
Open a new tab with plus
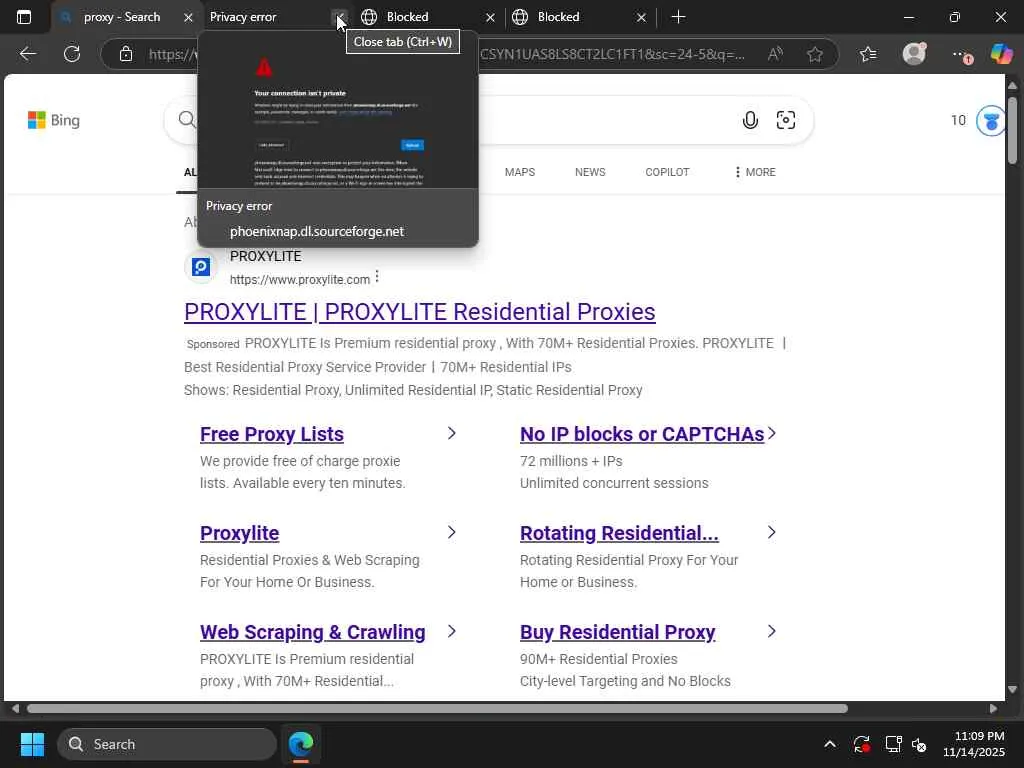(679, 17)
